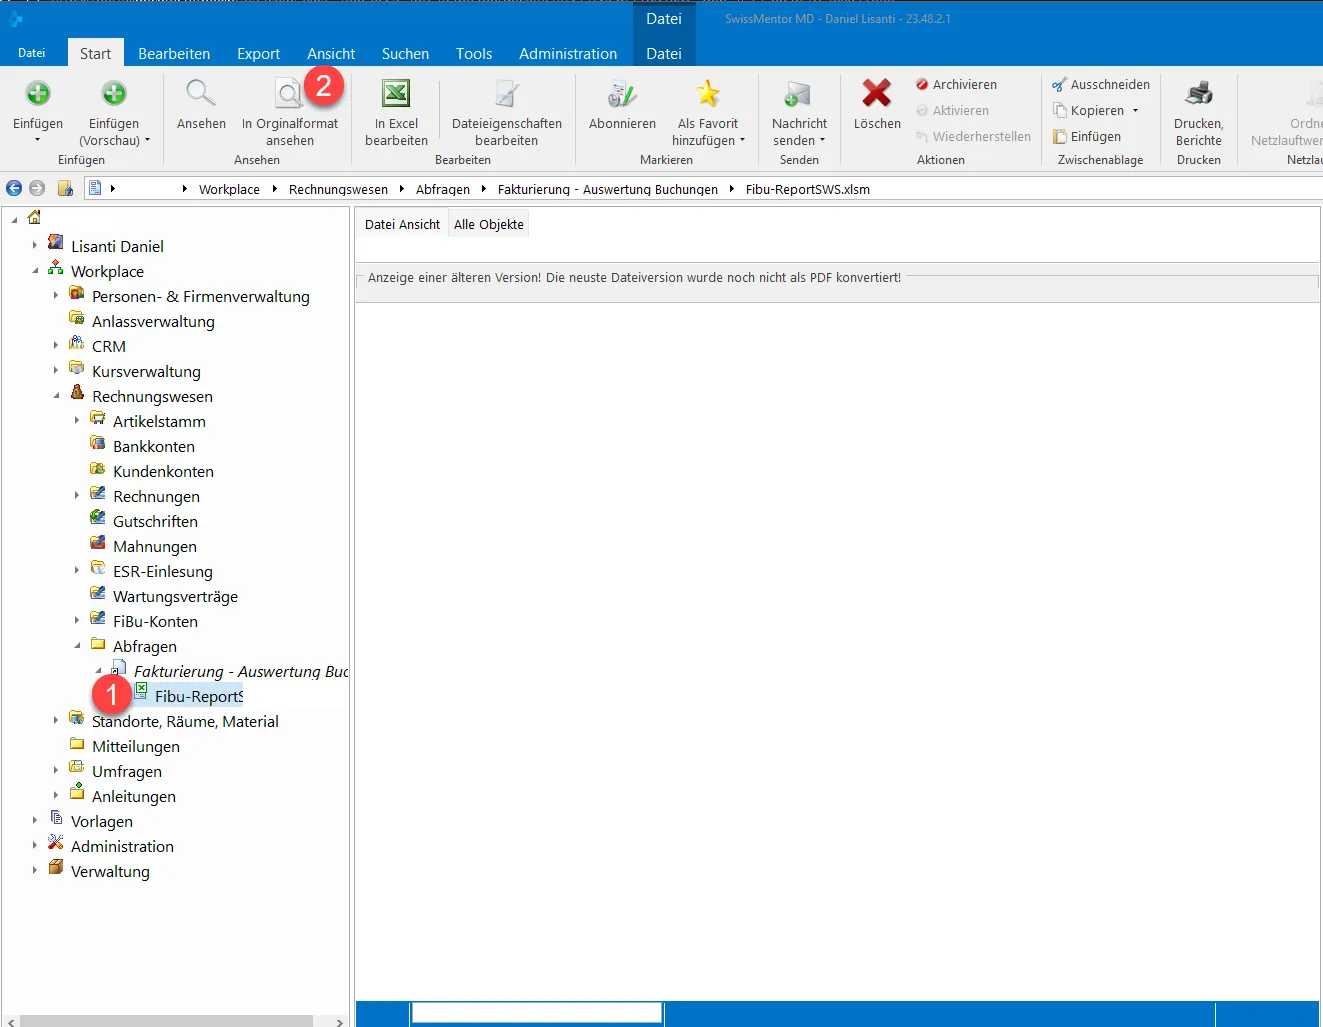The image size is (1323, 1027).
Task: Select Bankkonten in the tree
Action: 154,446
